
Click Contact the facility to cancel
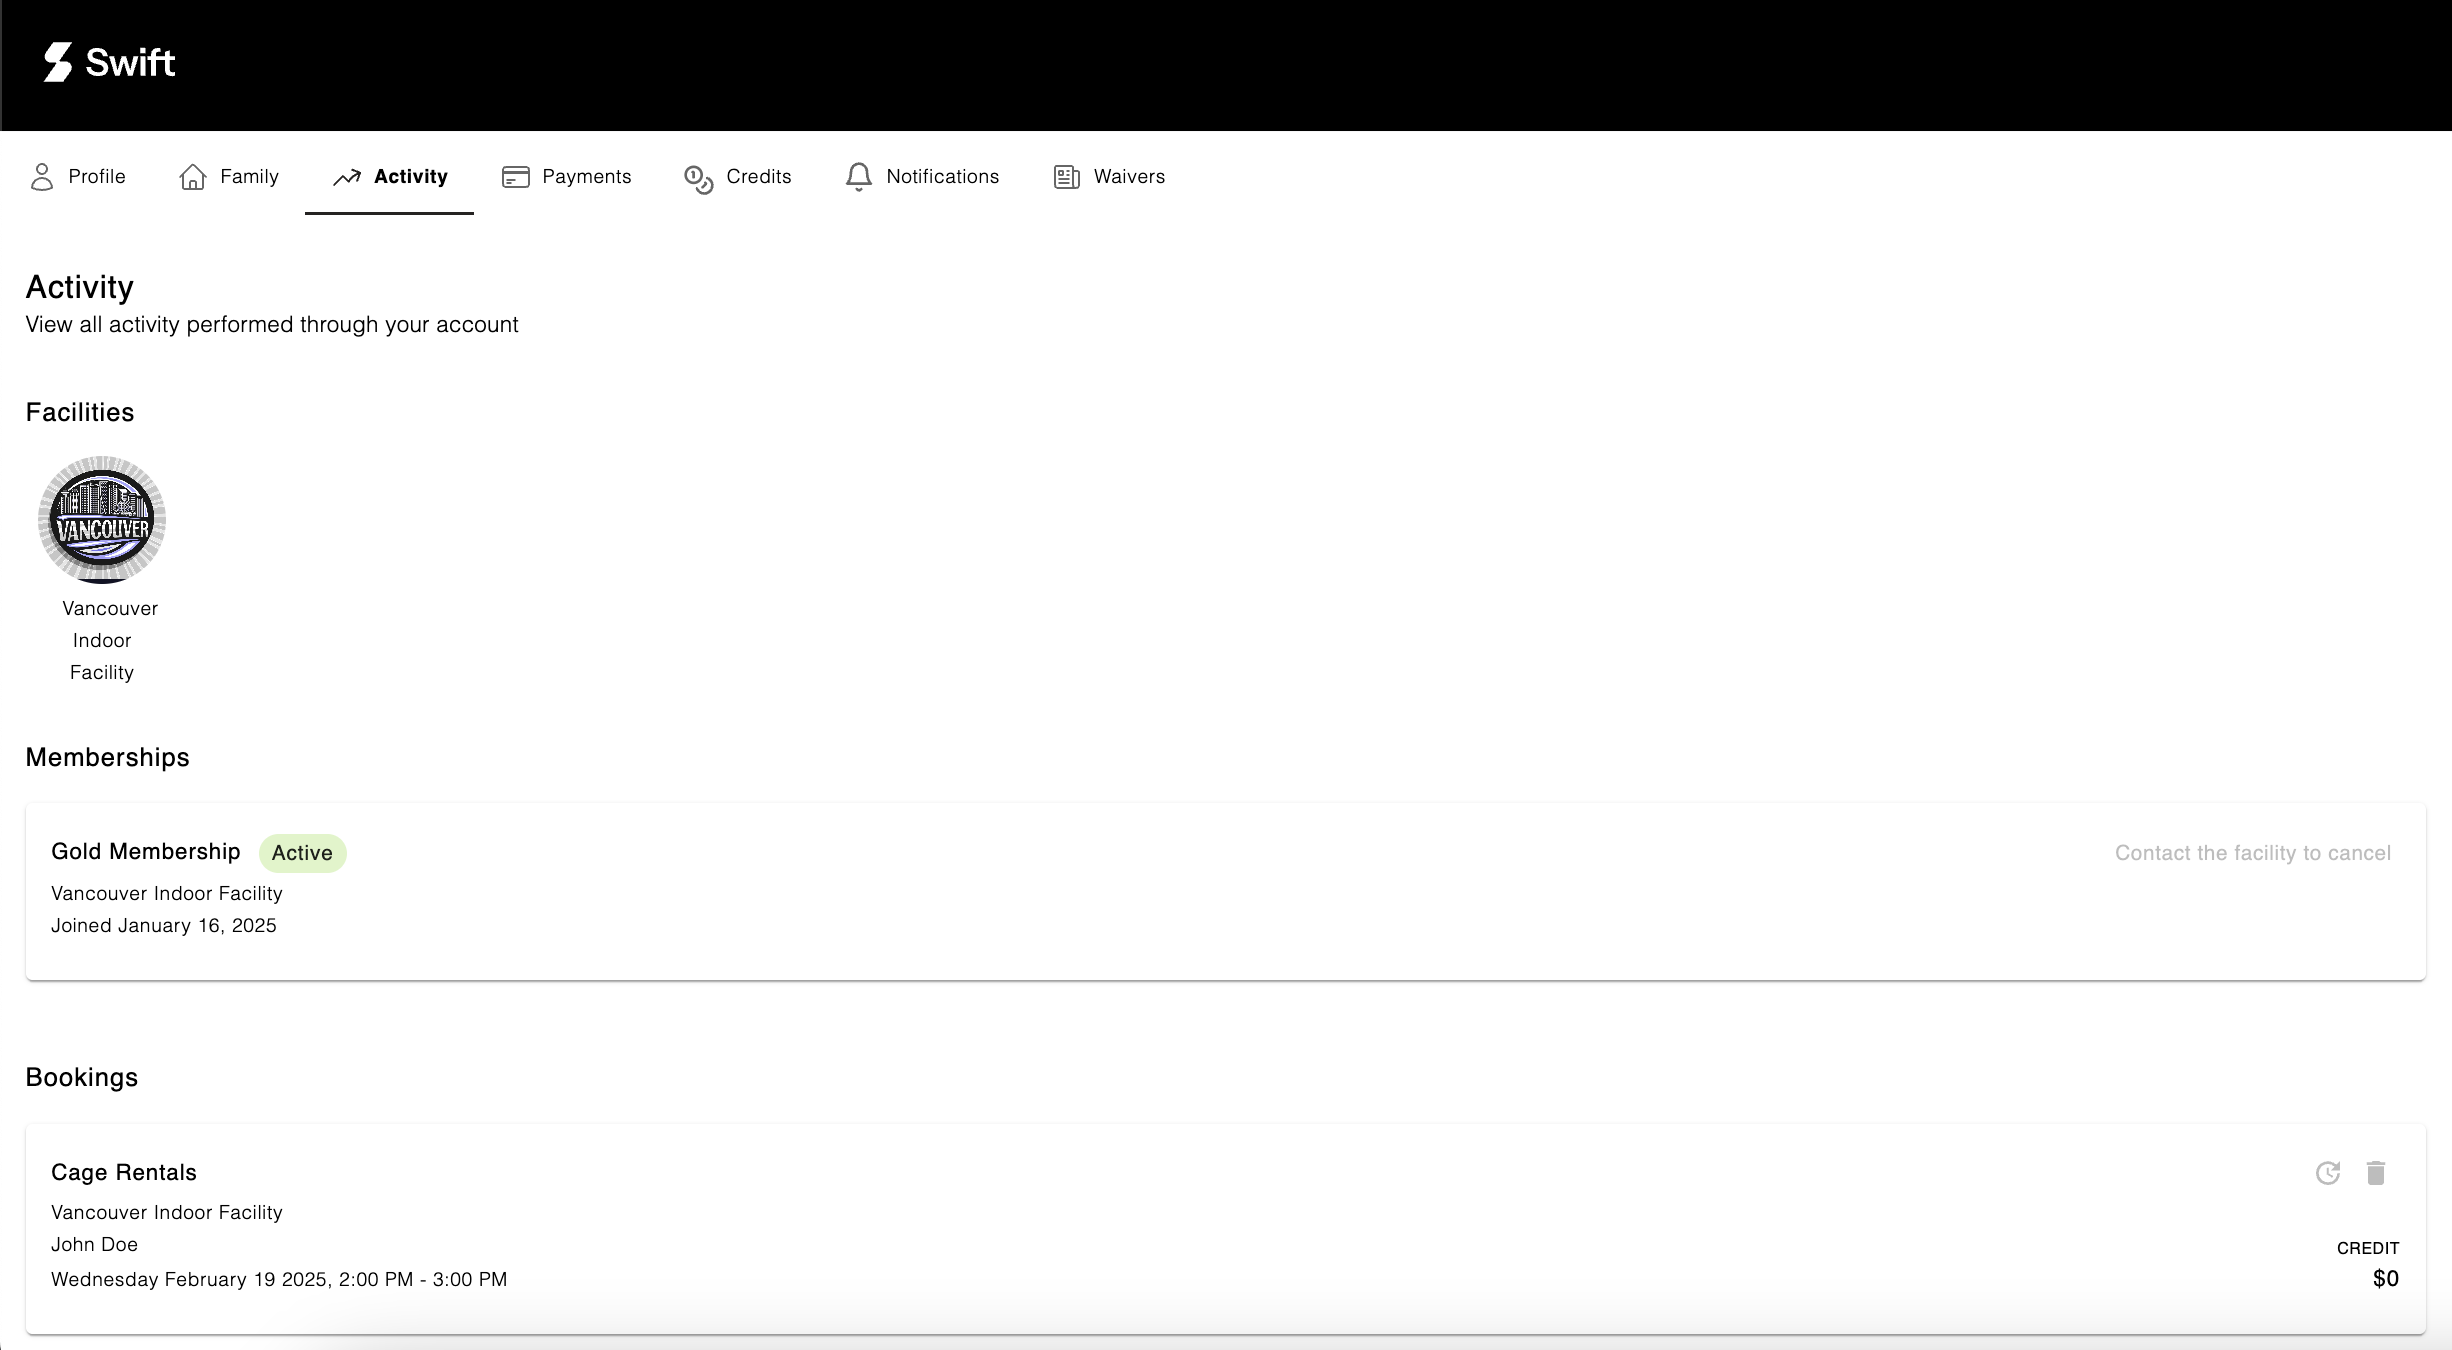[x=2252, y=853]
